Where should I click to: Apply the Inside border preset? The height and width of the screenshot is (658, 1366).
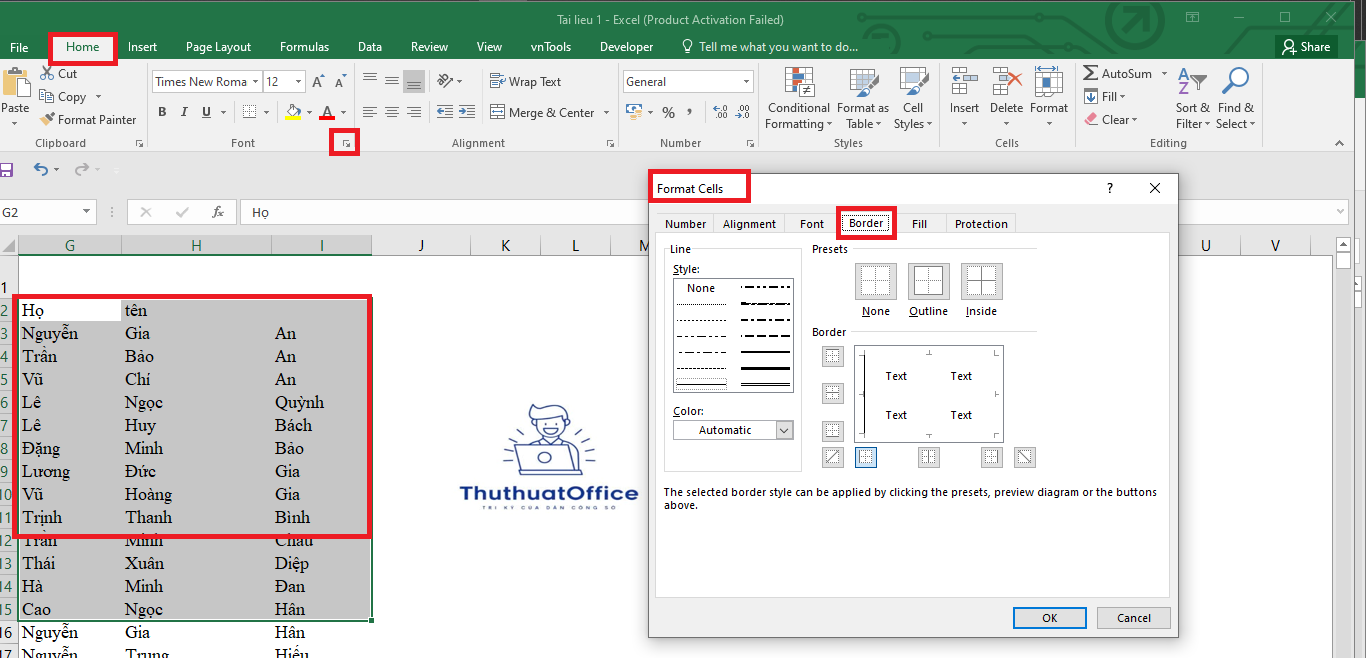tap(981, 281)
